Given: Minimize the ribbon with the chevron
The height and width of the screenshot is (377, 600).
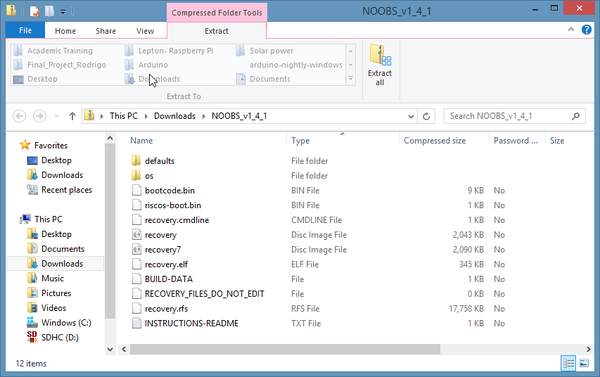Looking at the screenshot, I should 571,29.
